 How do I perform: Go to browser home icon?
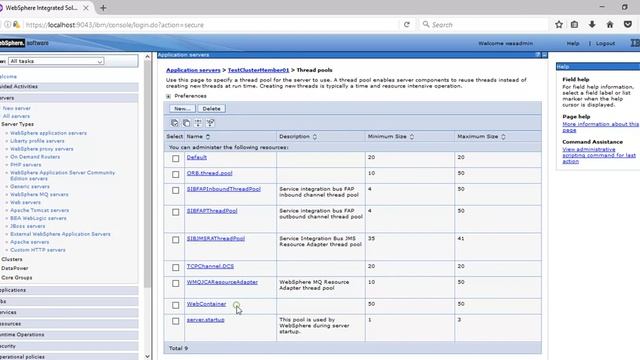pyautogui.click(x=610, y=24)
